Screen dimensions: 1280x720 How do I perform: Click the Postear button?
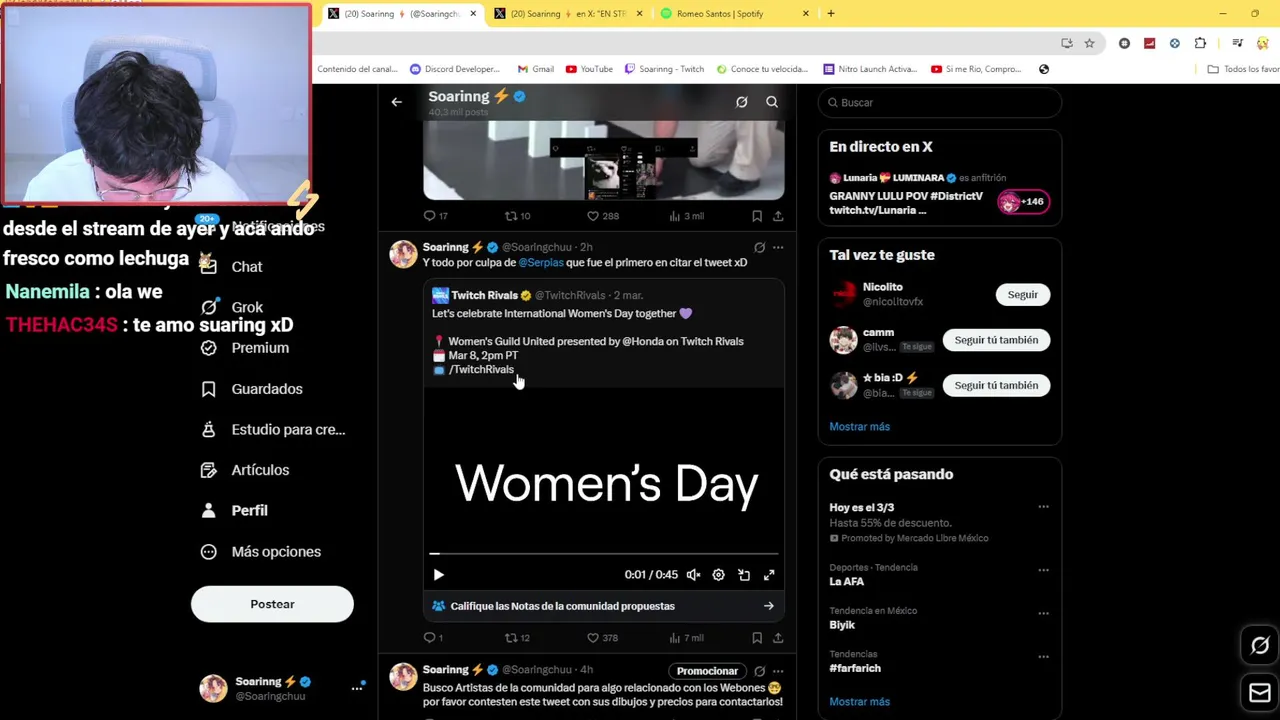click(x=272, y=604)
